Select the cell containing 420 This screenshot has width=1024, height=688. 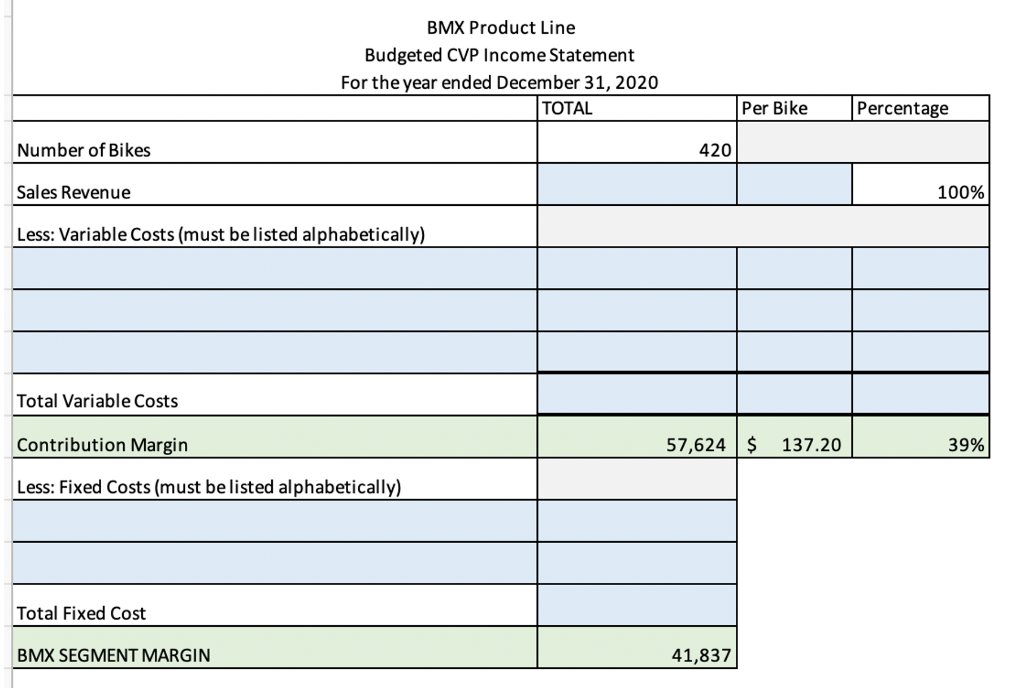click(637, 142)
